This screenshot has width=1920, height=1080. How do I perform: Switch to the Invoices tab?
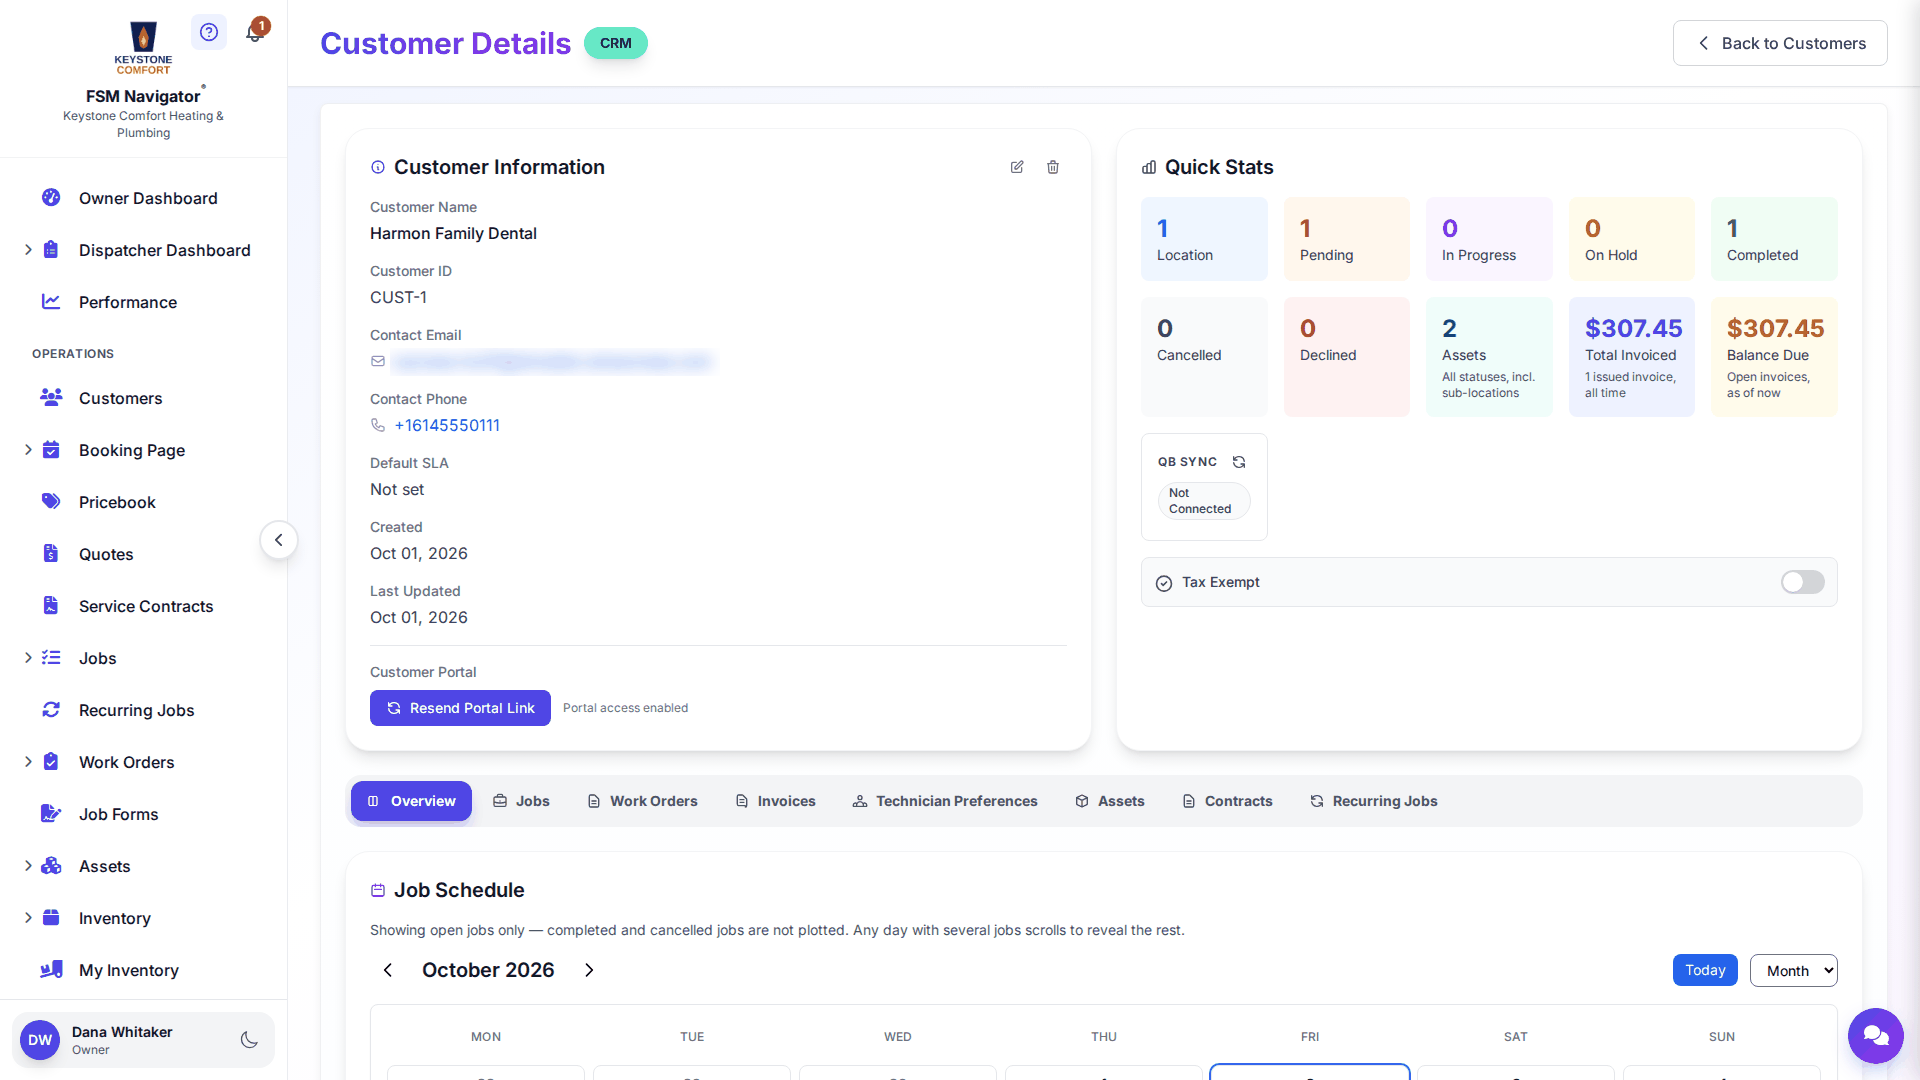775,801
